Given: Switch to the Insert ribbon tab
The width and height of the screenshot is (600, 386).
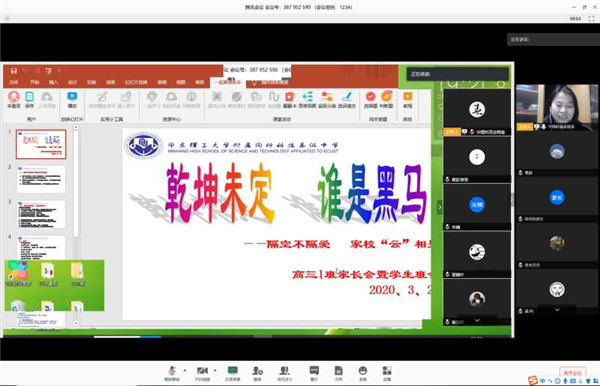Looking at the screenshot, I should (53, 82).
